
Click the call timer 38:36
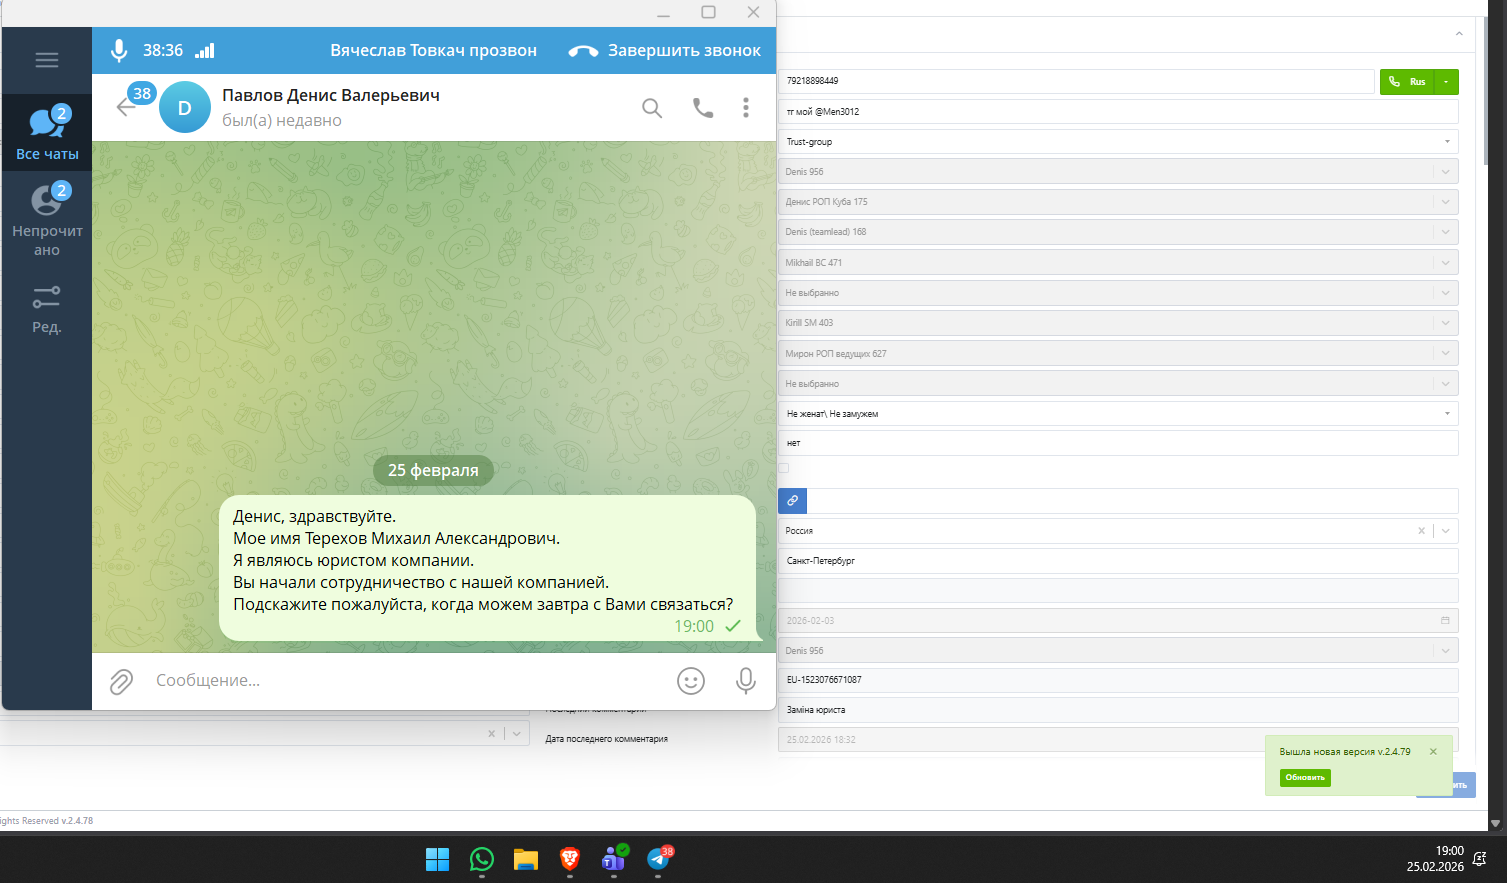[163, 50]
